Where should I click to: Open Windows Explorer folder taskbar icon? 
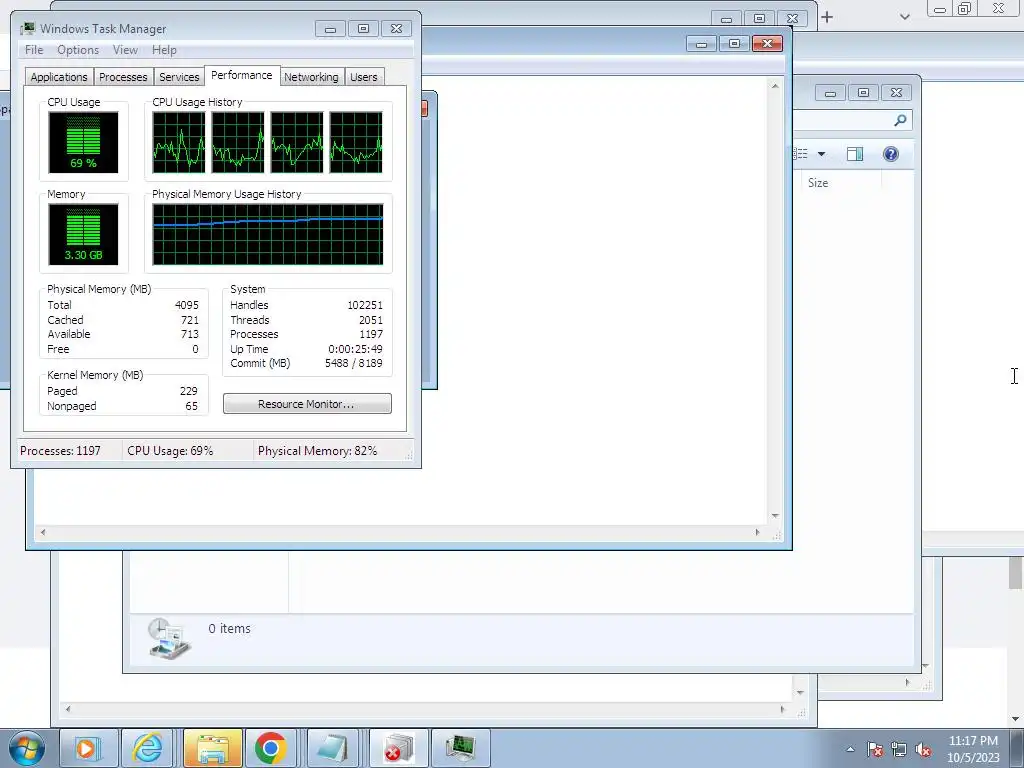[213, 748]
